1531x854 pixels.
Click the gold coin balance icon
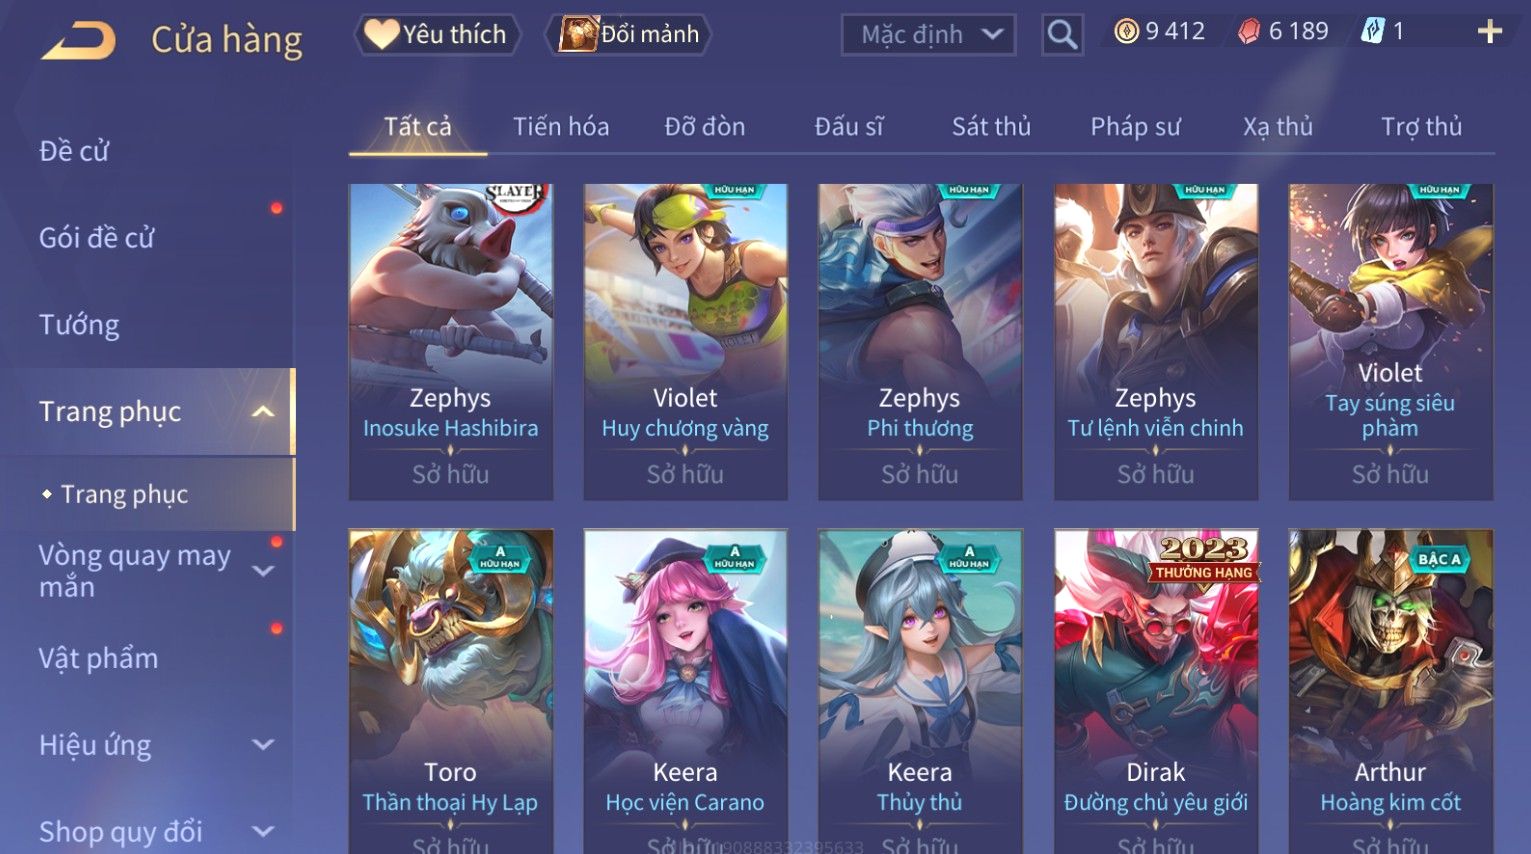point(1126,32)
